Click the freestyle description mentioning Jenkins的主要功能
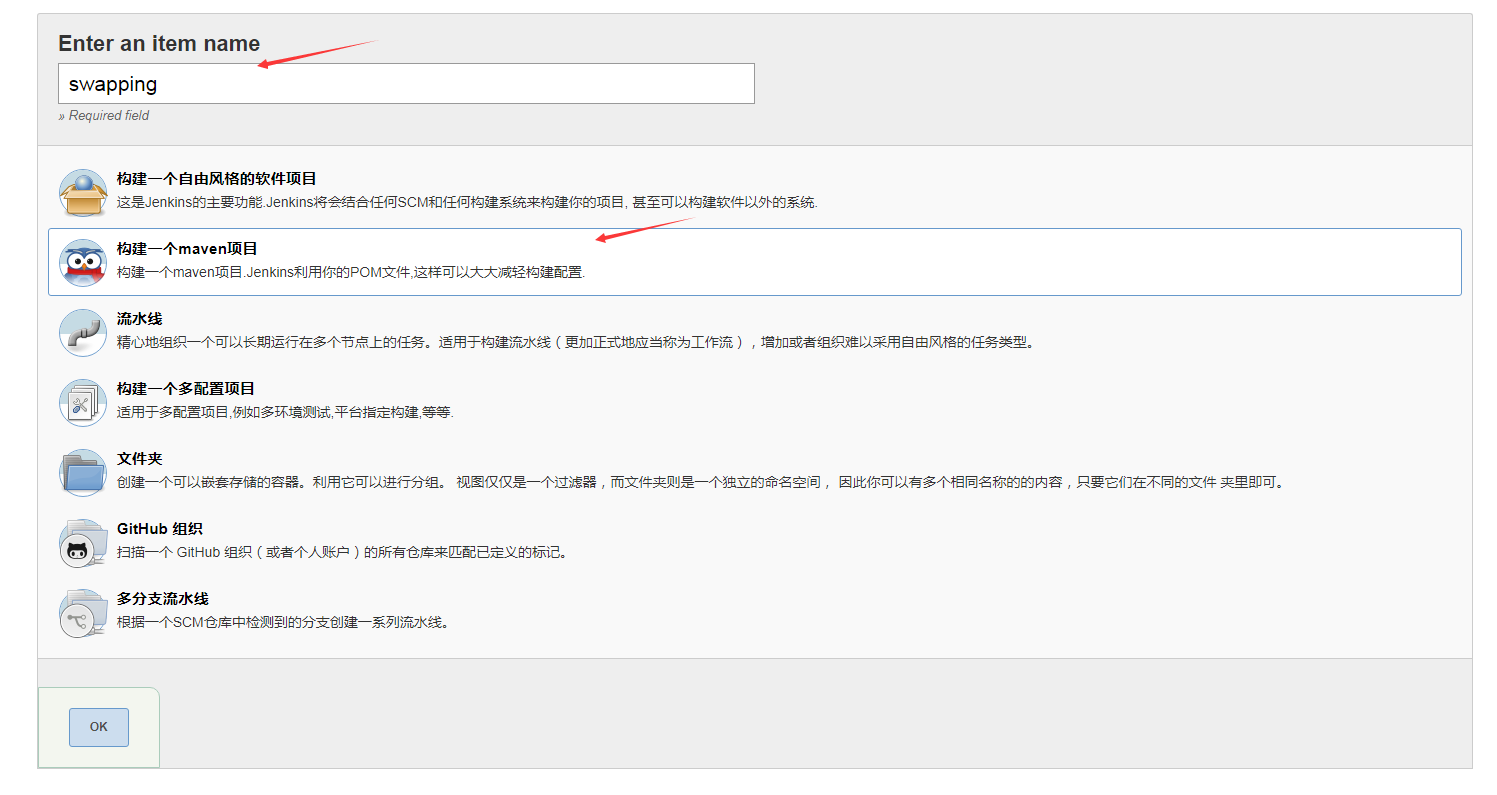Screen dimensions: 1497x795 tap(467, 202)
